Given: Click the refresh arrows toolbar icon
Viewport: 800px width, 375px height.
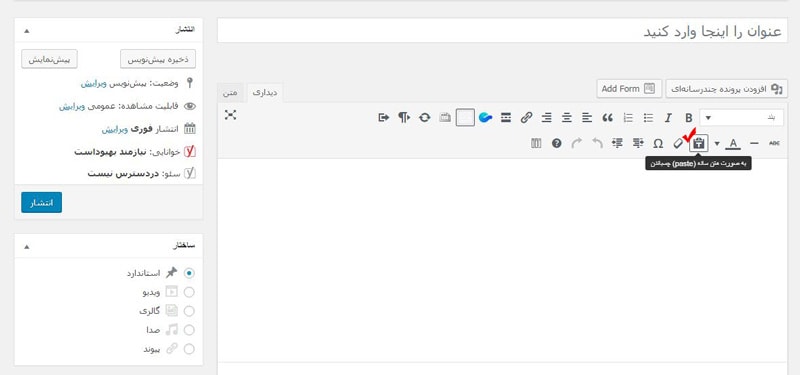Looking at the screenshot, I should click(424, 118).
